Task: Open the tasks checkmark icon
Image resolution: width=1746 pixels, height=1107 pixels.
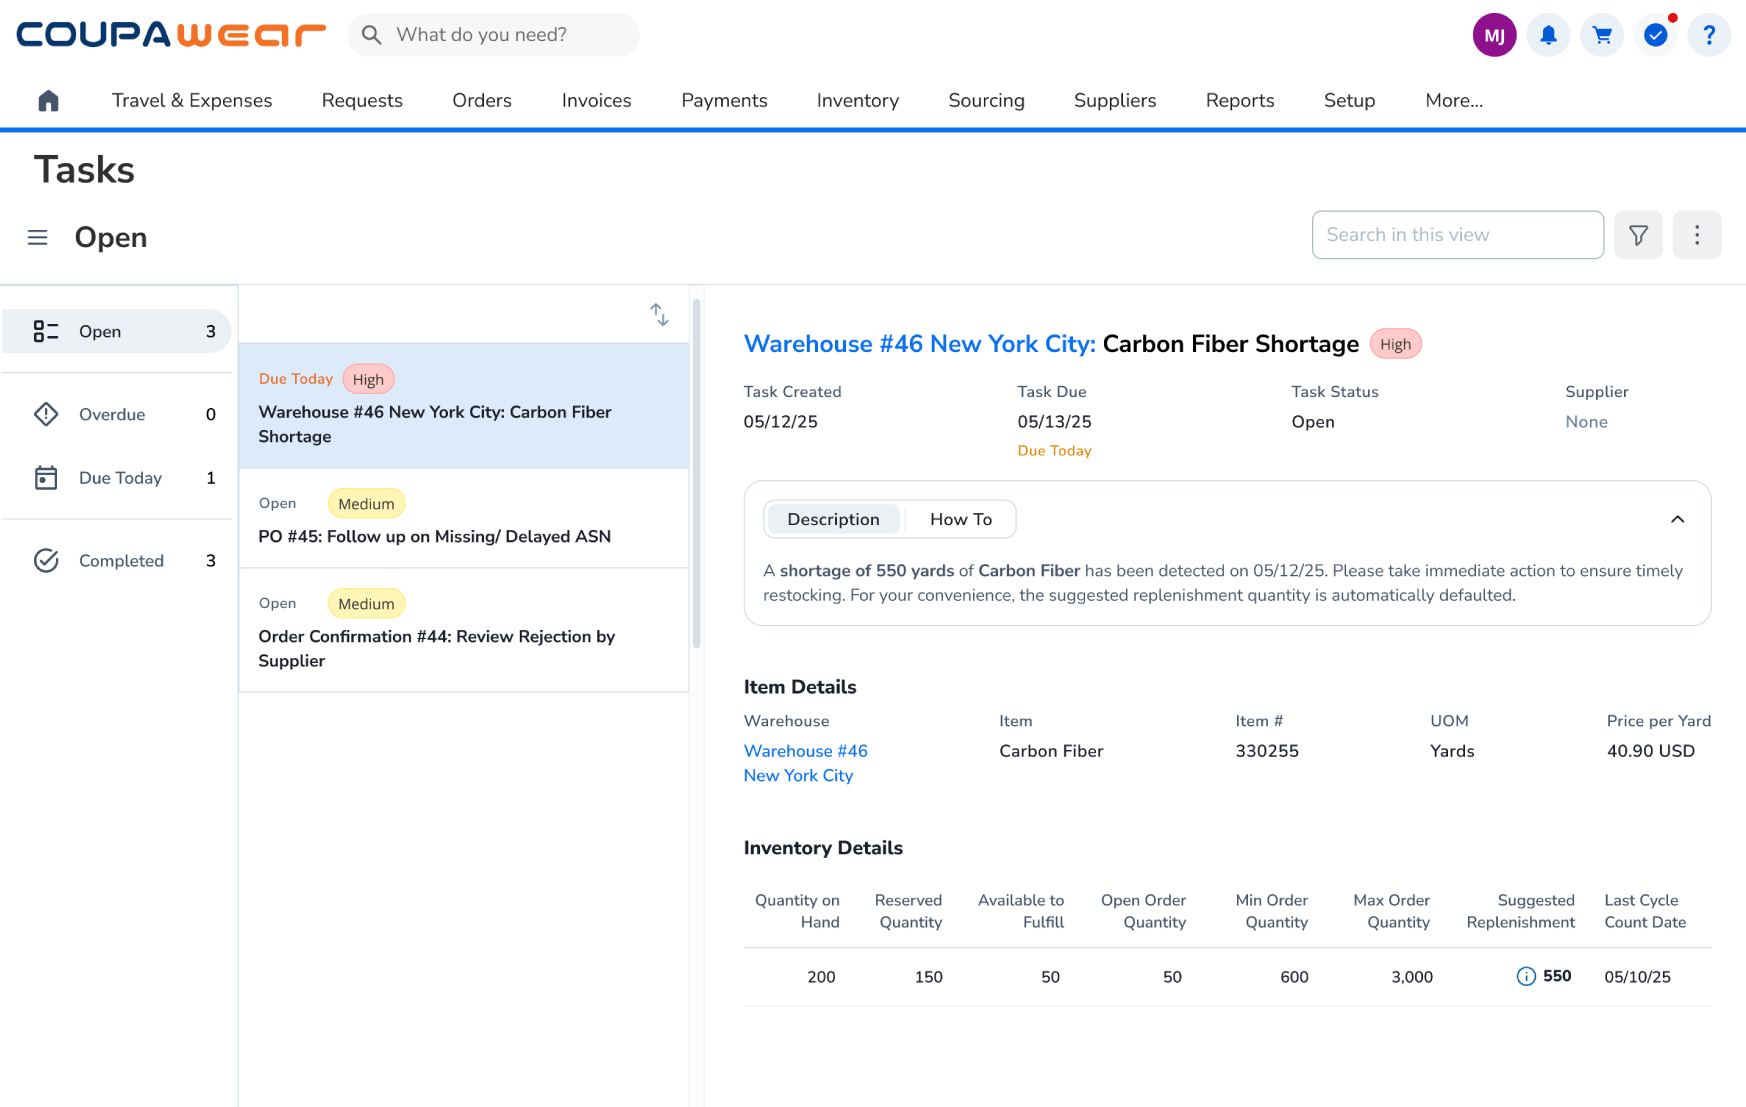Action: click(1656, 35)
